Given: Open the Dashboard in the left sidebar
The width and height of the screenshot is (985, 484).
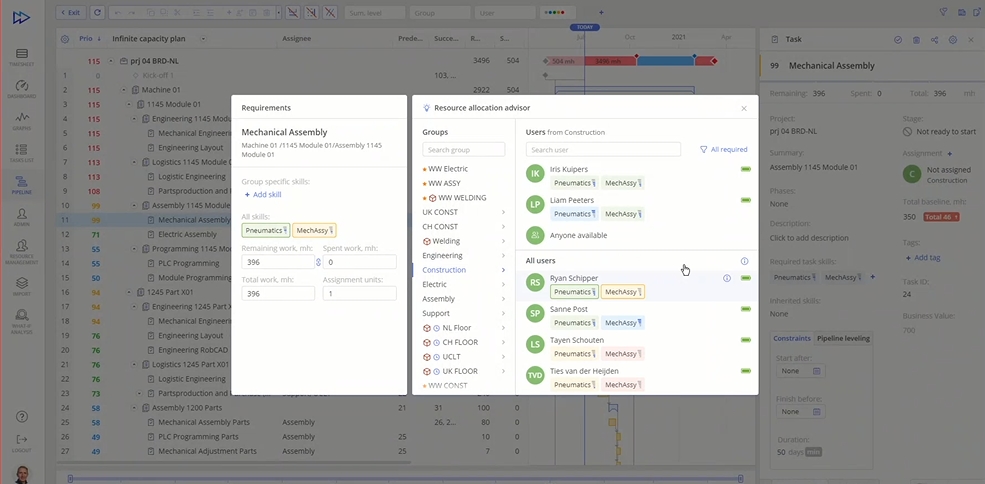Looking at the screenshot, I should click(x=21, y=90).
